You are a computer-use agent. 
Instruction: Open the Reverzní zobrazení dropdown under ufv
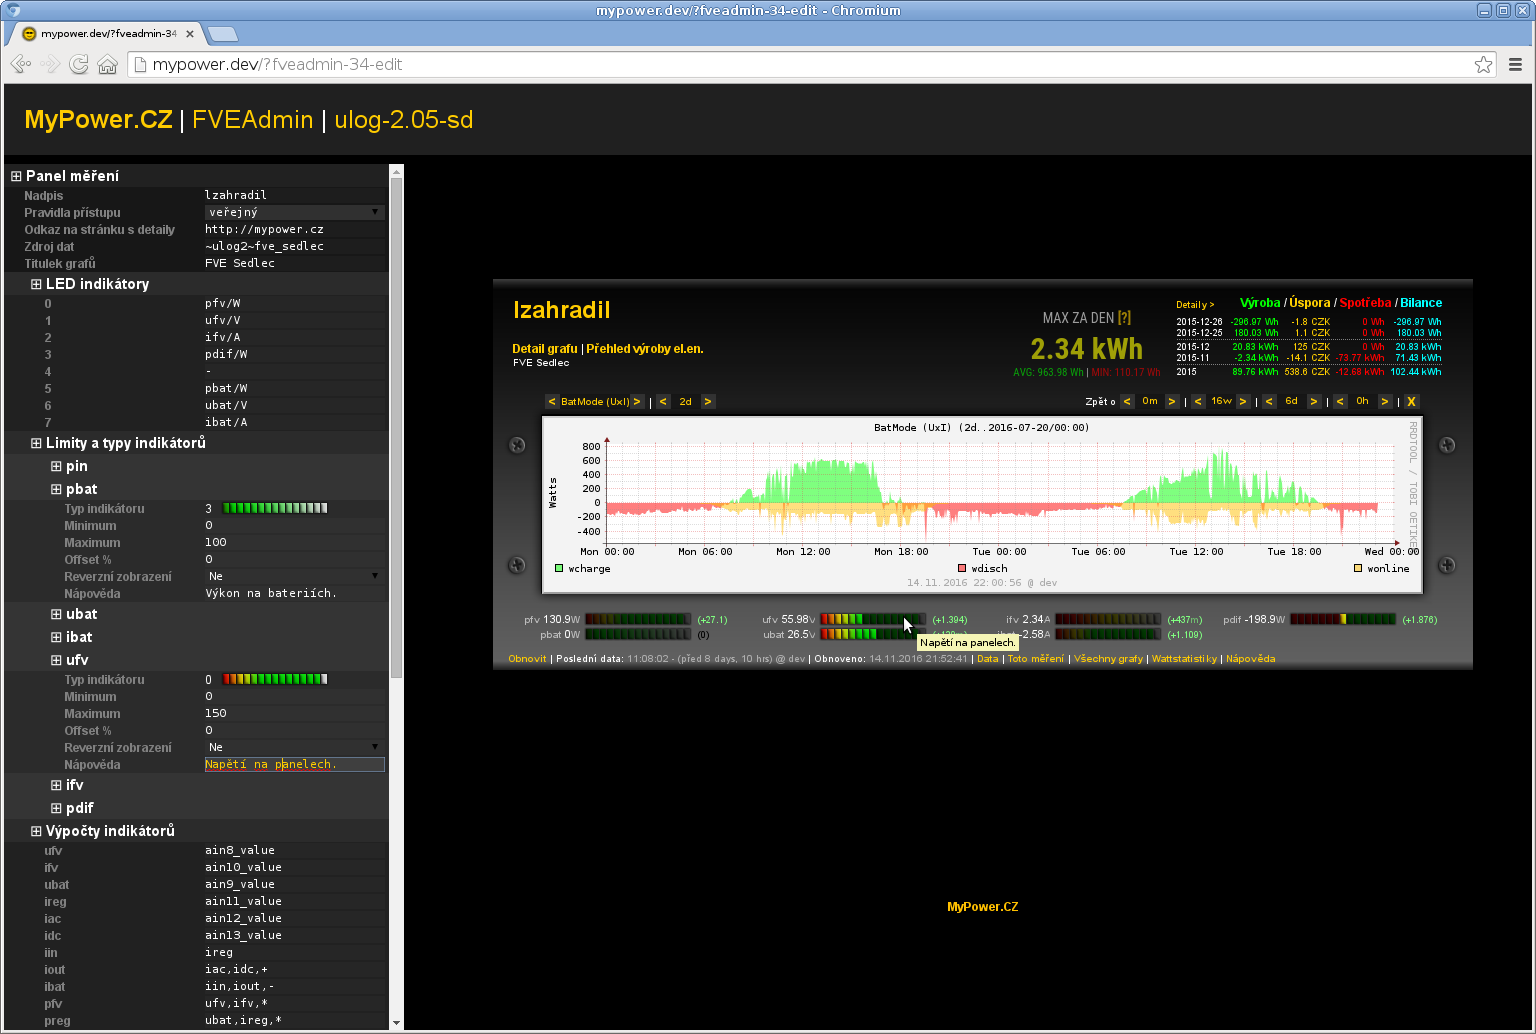pyautogui.click(x=293, y=747)
